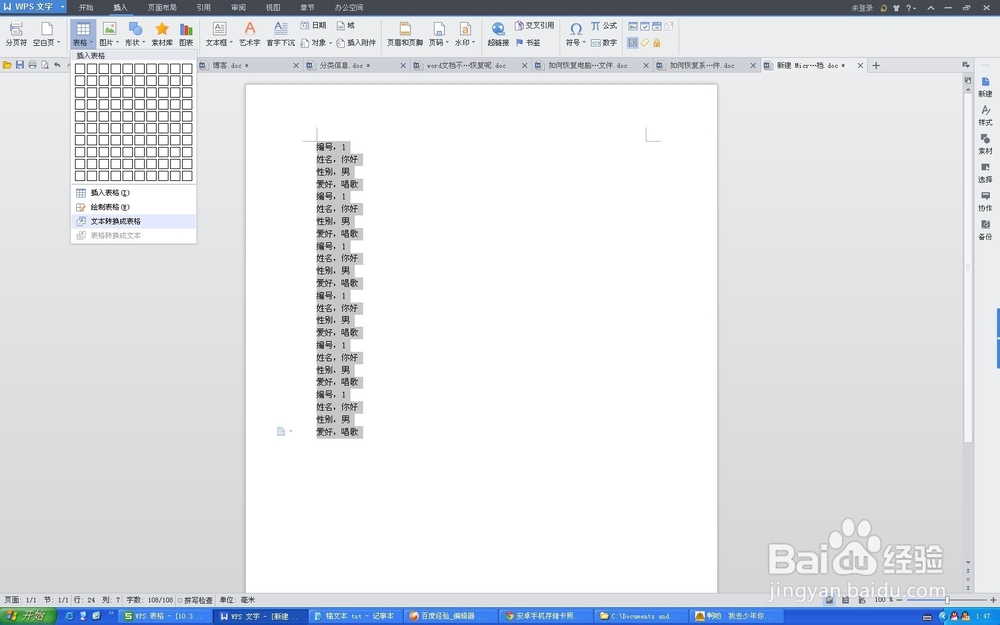Image resolution: width=1000 pixels, height=625 pixels.
Task: Click the open folder icon in quick toolbar
Action: pos(8,65)
